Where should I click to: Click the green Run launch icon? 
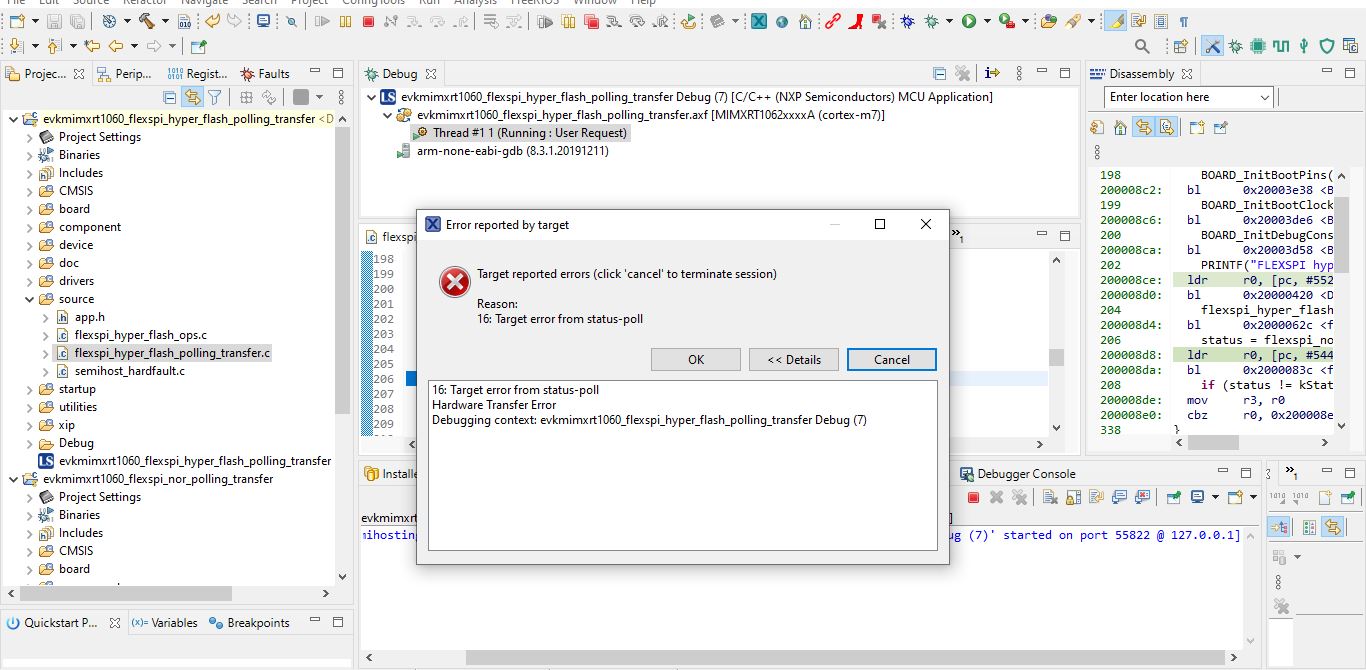[x=968, y=21]
